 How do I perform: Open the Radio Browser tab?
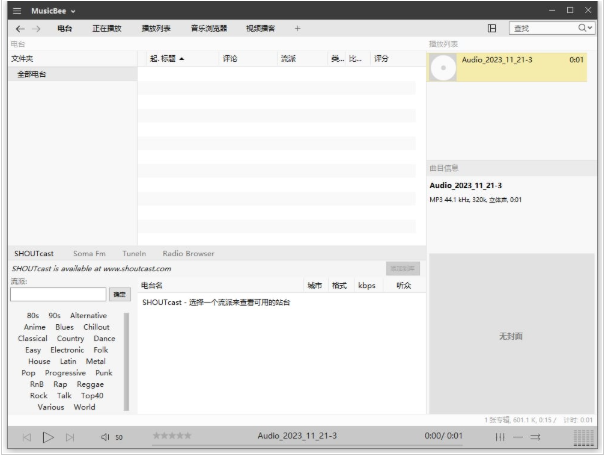click(x=188, y=254)
